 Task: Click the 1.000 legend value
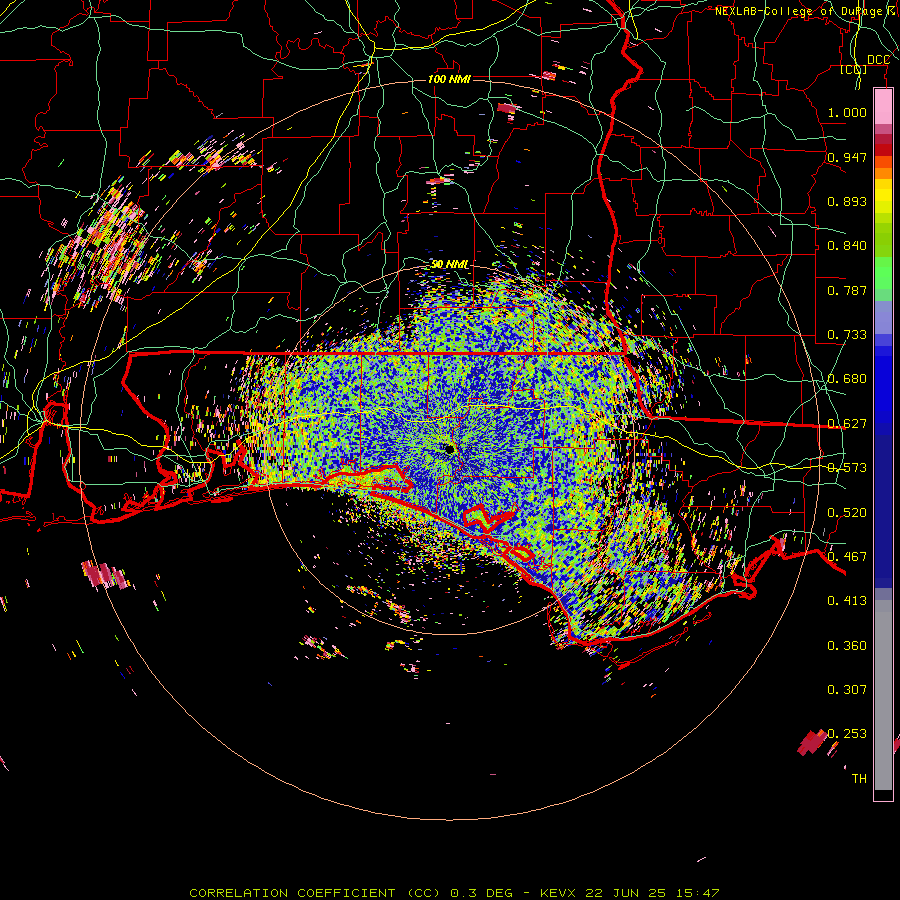[x=847, y=112]
